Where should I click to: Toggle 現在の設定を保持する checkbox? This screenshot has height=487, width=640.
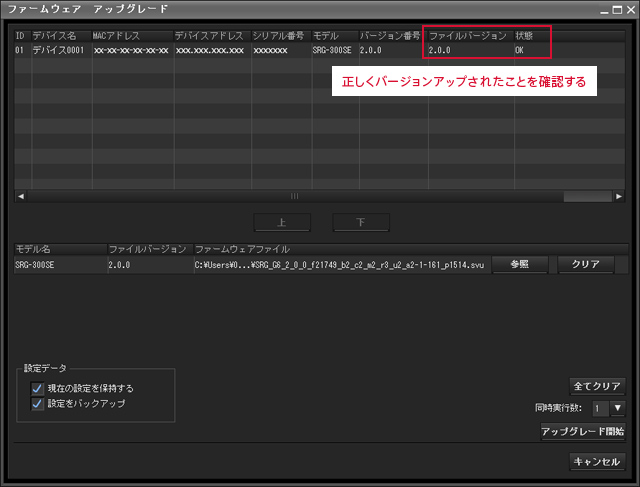38,388
